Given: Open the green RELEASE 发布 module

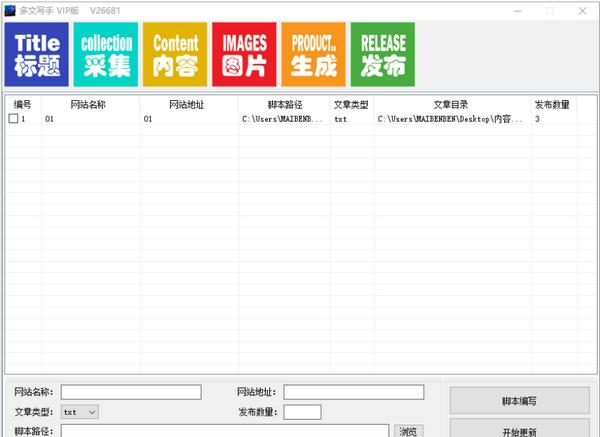Looking at the screenshot, I should (x=383, y=54).
